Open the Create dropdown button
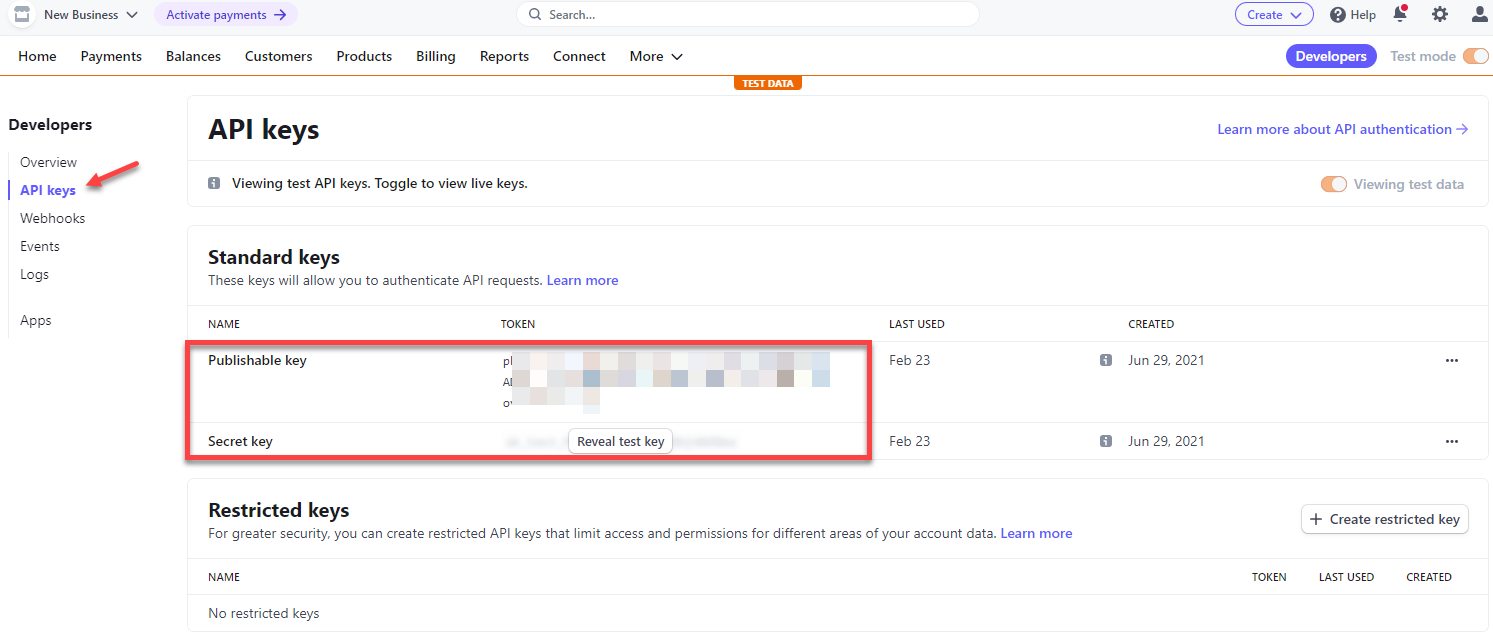Viewport: 1493px width, 637px height. click(1274, 15)
